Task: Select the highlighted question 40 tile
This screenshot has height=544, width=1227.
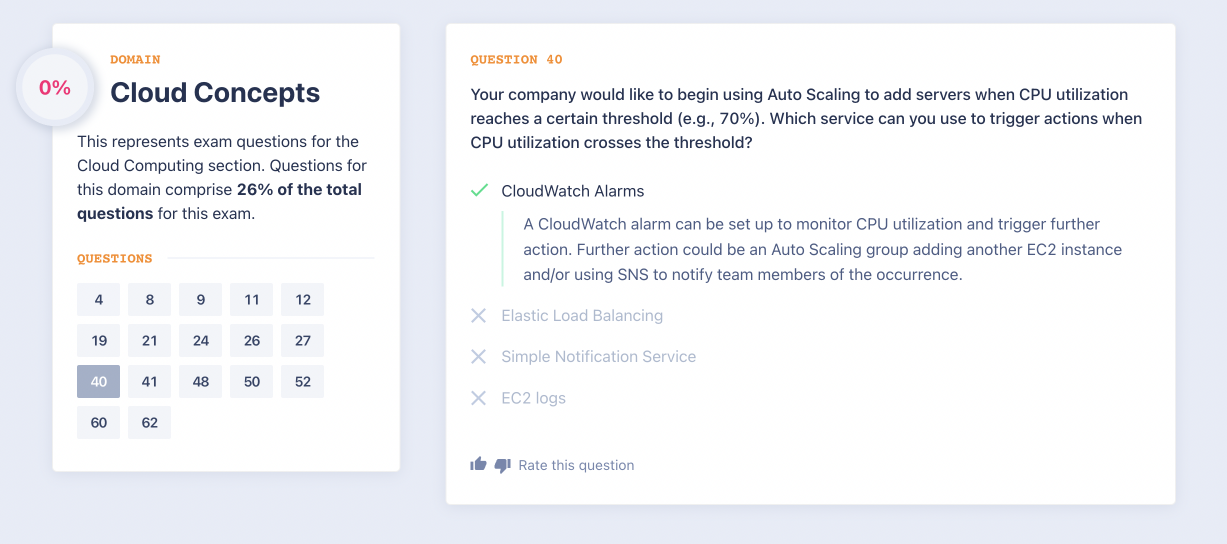Action: [99, 381]
